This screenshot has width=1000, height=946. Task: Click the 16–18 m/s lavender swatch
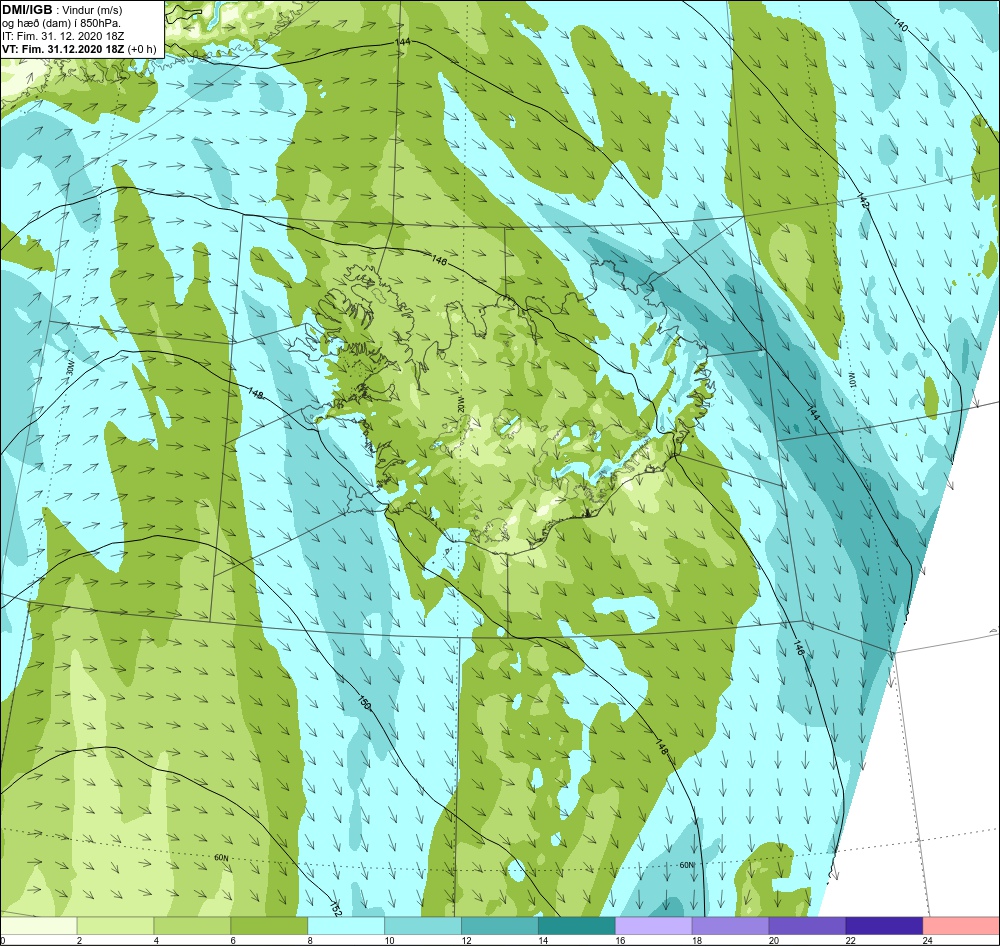coord(654,925)
